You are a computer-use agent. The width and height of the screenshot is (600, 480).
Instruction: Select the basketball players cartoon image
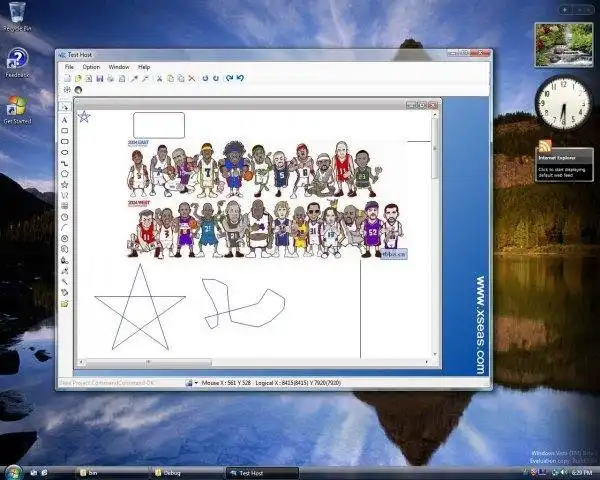(x=267, y=199)
